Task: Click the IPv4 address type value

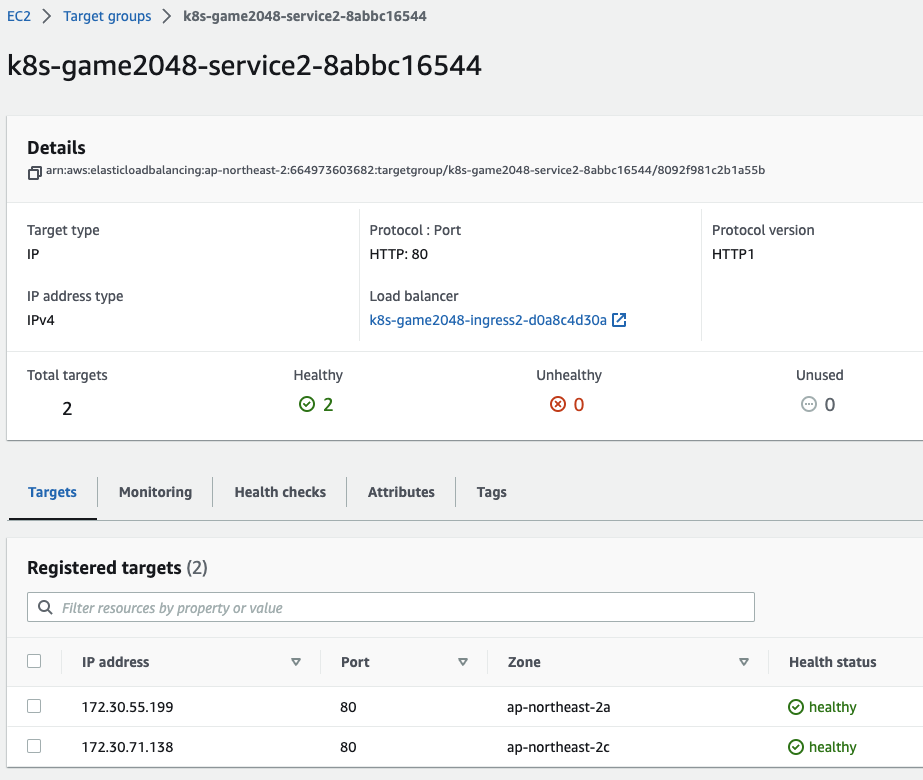Action: coord(41,320)
